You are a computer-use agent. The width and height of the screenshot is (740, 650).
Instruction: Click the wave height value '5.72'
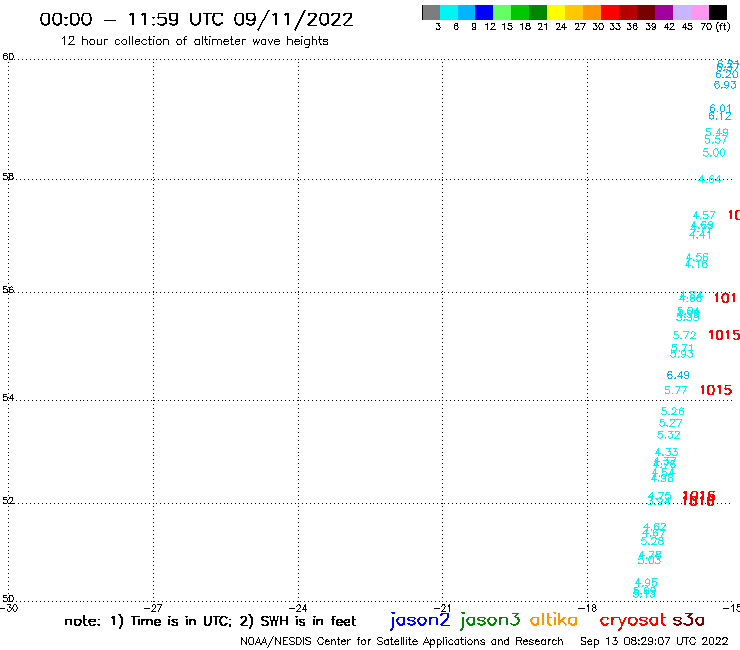(684, 335)
